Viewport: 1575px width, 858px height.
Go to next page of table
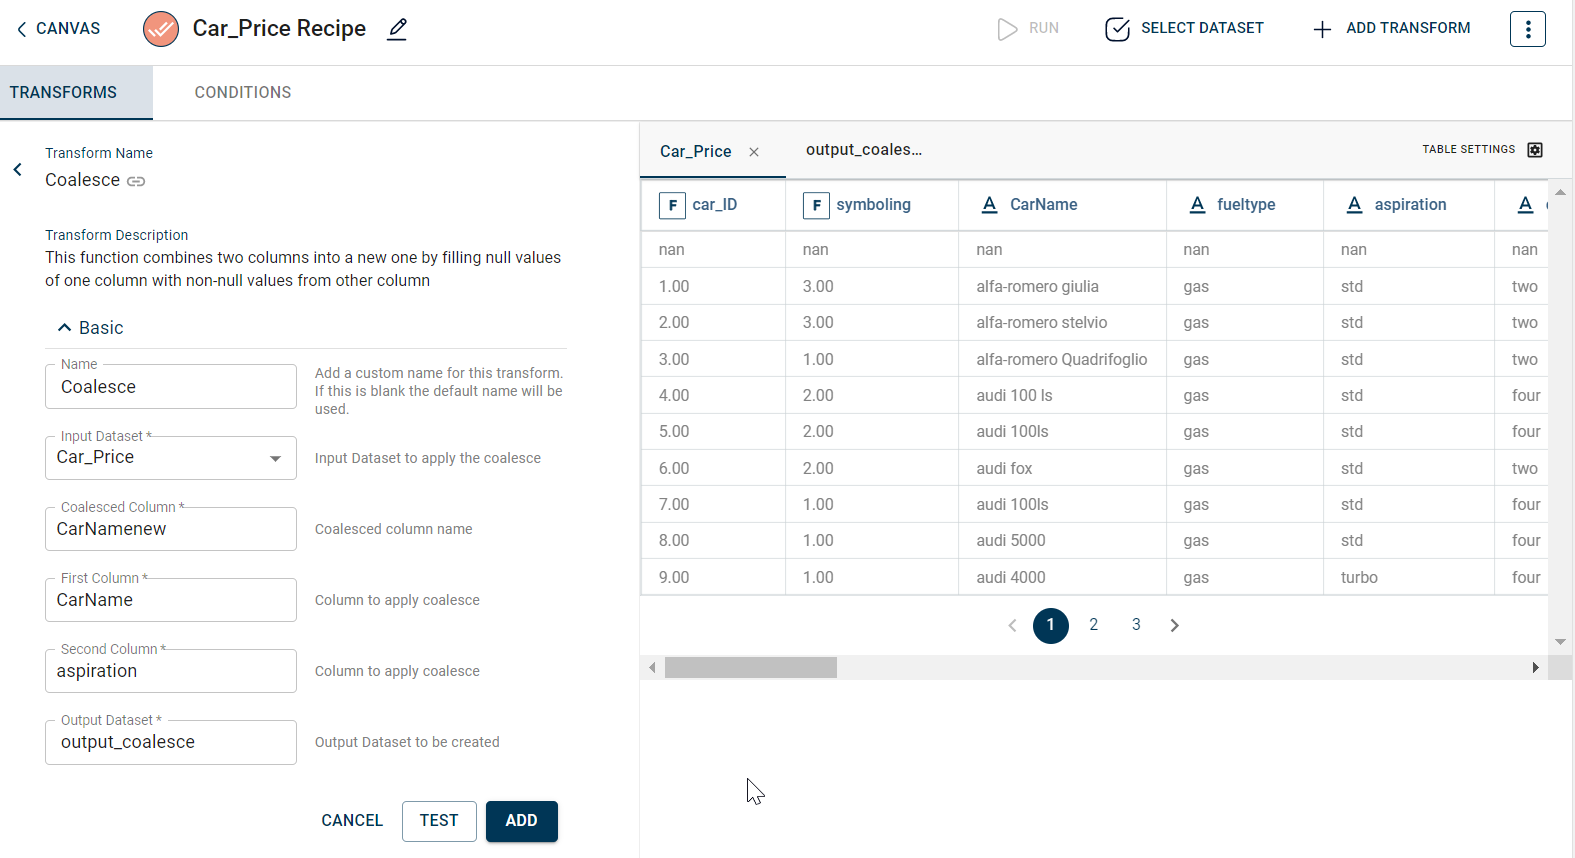click(1175, 625)
